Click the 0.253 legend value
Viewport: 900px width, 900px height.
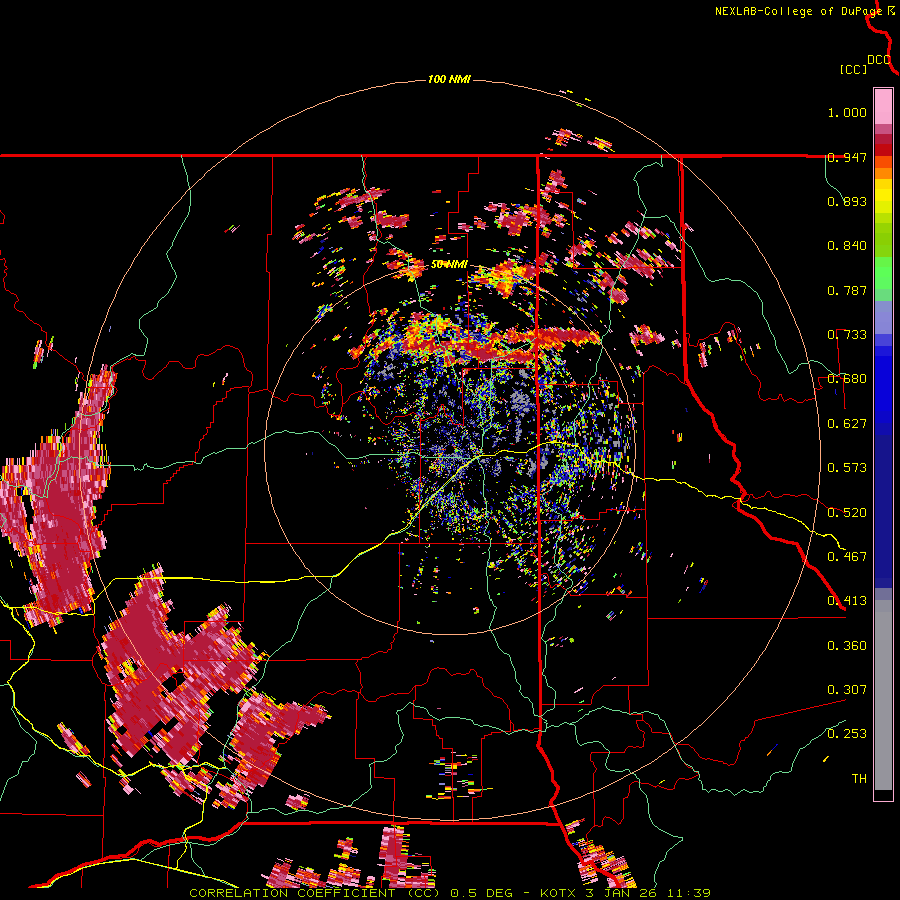(x=847, y=734)
